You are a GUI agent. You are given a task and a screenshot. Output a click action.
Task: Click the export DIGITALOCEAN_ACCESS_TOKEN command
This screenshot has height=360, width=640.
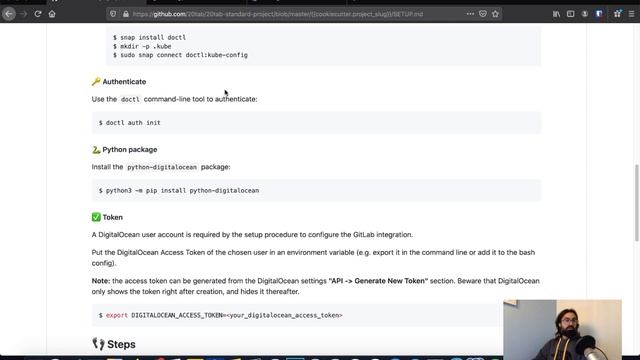click(x=220, y=315)
